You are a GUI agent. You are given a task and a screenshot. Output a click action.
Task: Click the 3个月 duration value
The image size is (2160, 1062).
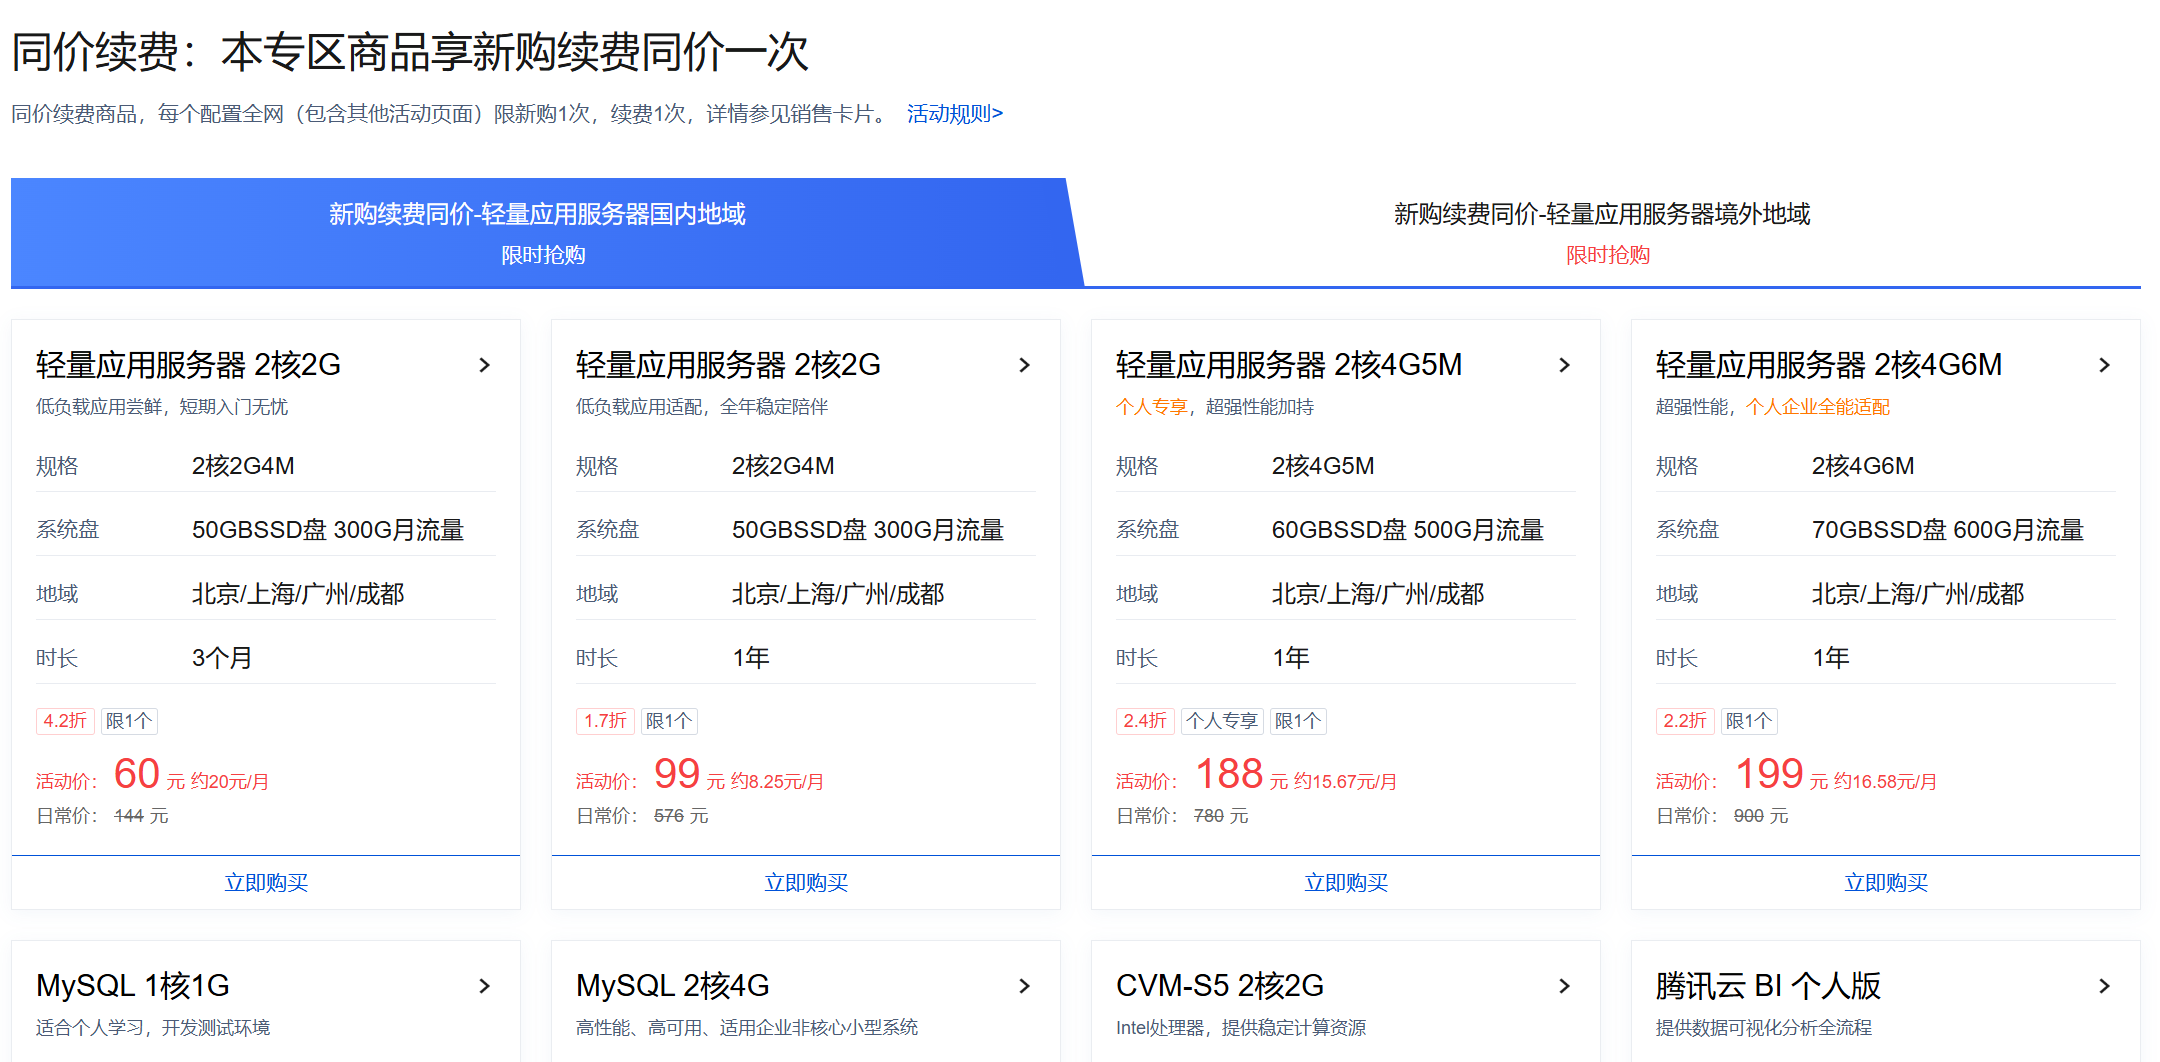click(222, 658)
